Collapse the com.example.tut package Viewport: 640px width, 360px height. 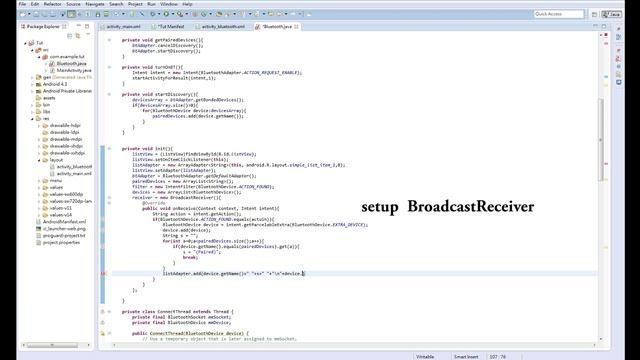pyautogui.click(x=39, y=57)
